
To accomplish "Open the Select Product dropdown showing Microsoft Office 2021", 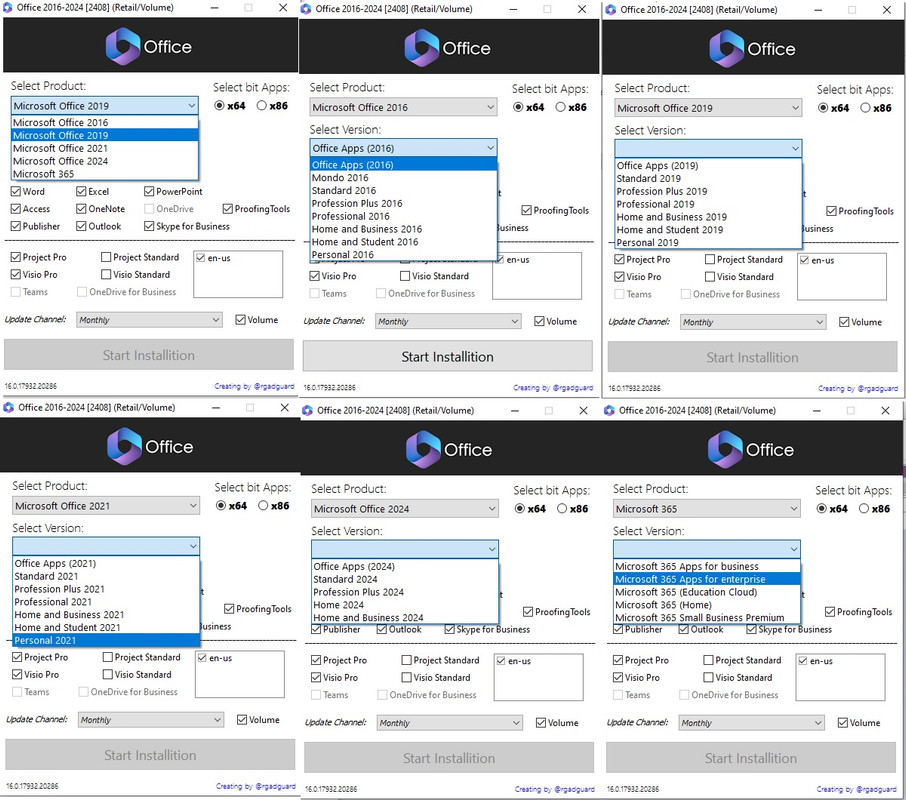I will click(x=106, y=506).
